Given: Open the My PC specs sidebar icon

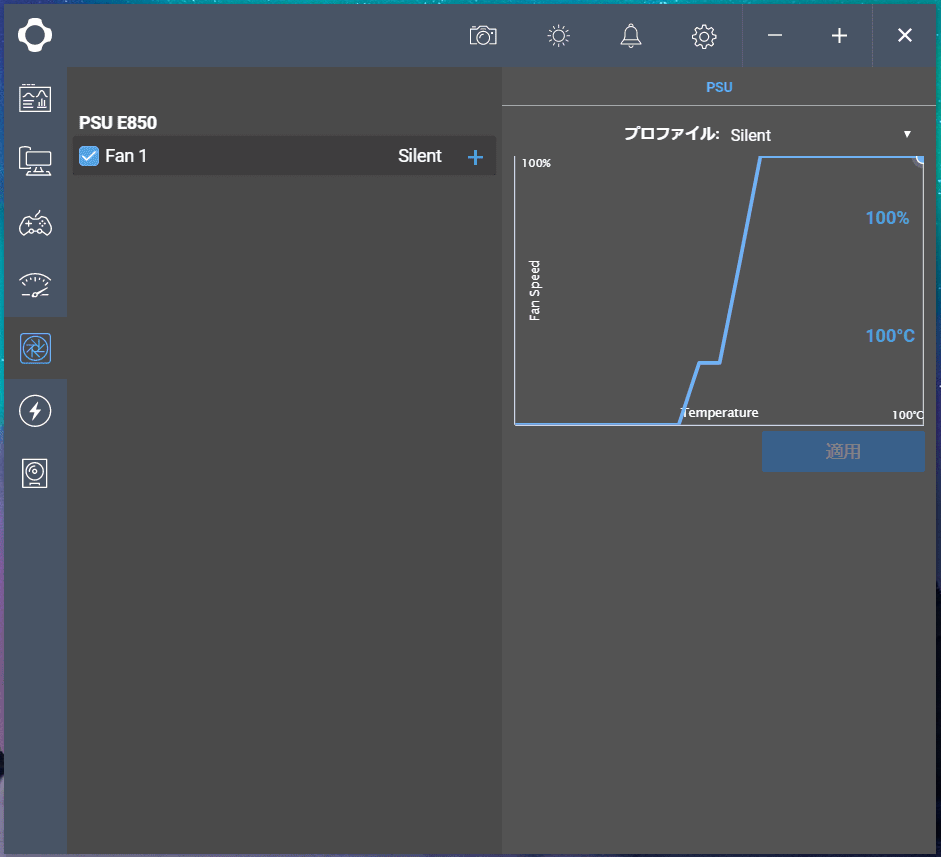Looking at the screenshot, I should tap(35, 161).
